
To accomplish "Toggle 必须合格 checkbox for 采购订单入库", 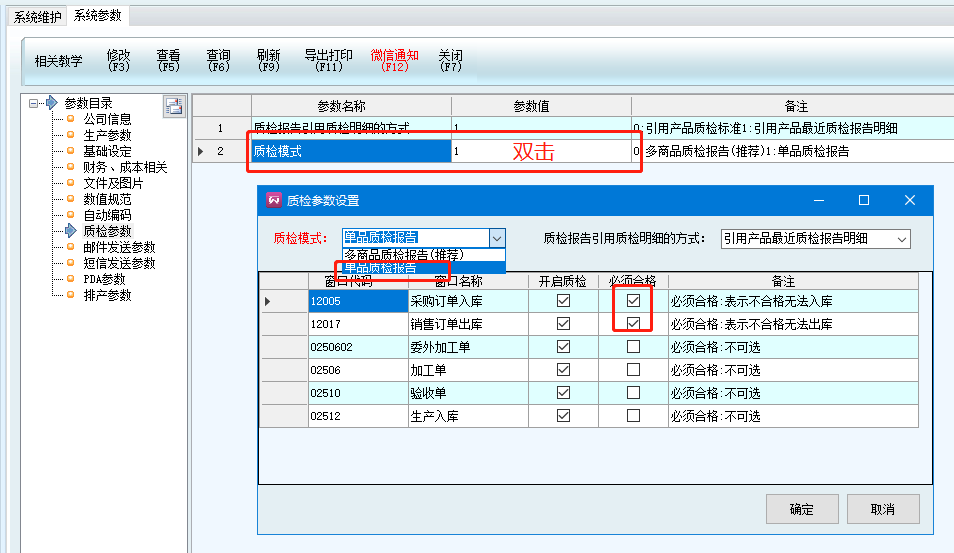I will click(x=633, y=300).
